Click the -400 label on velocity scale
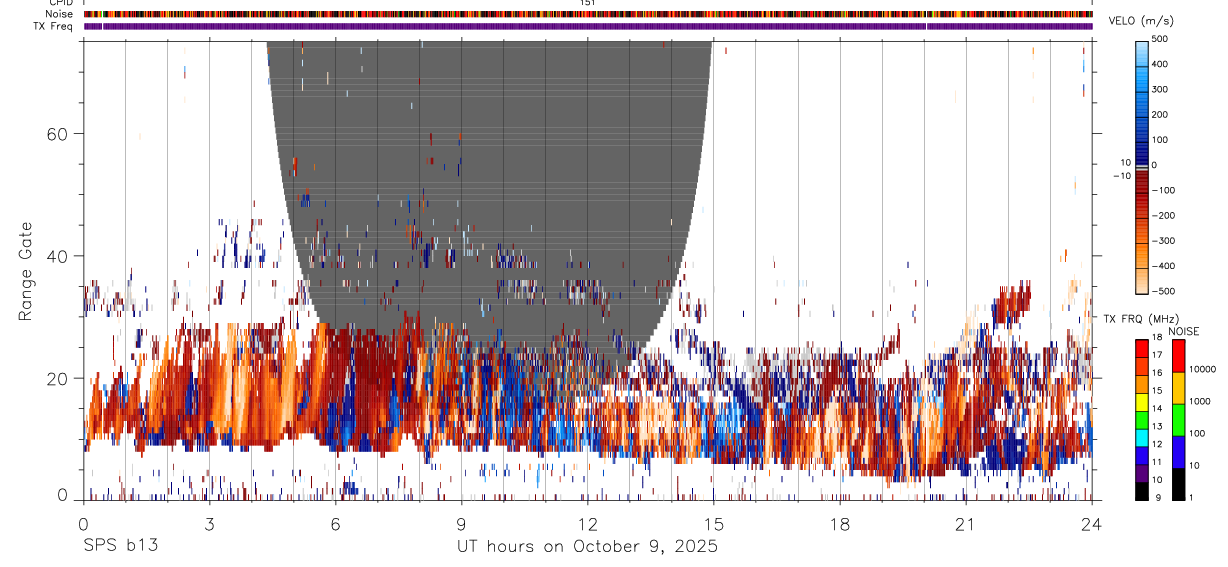1228x567 pixels. 1163,266
